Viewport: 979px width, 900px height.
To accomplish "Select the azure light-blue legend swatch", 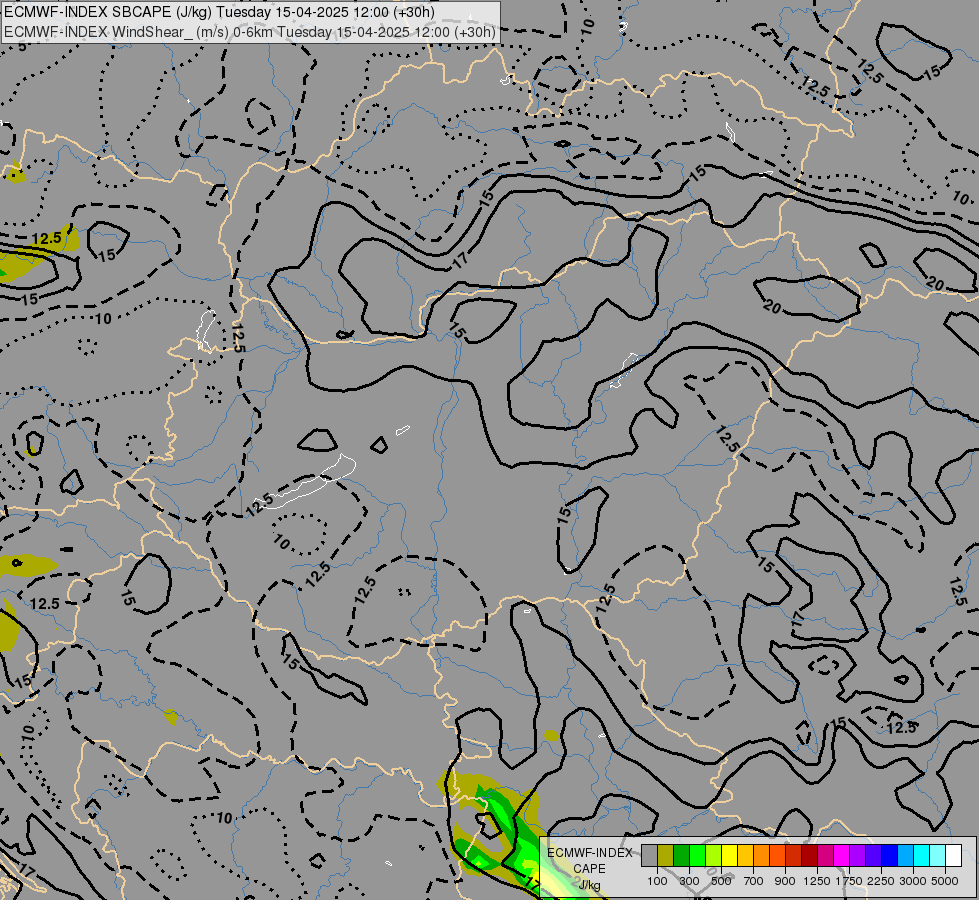I will tap(905, 855).
